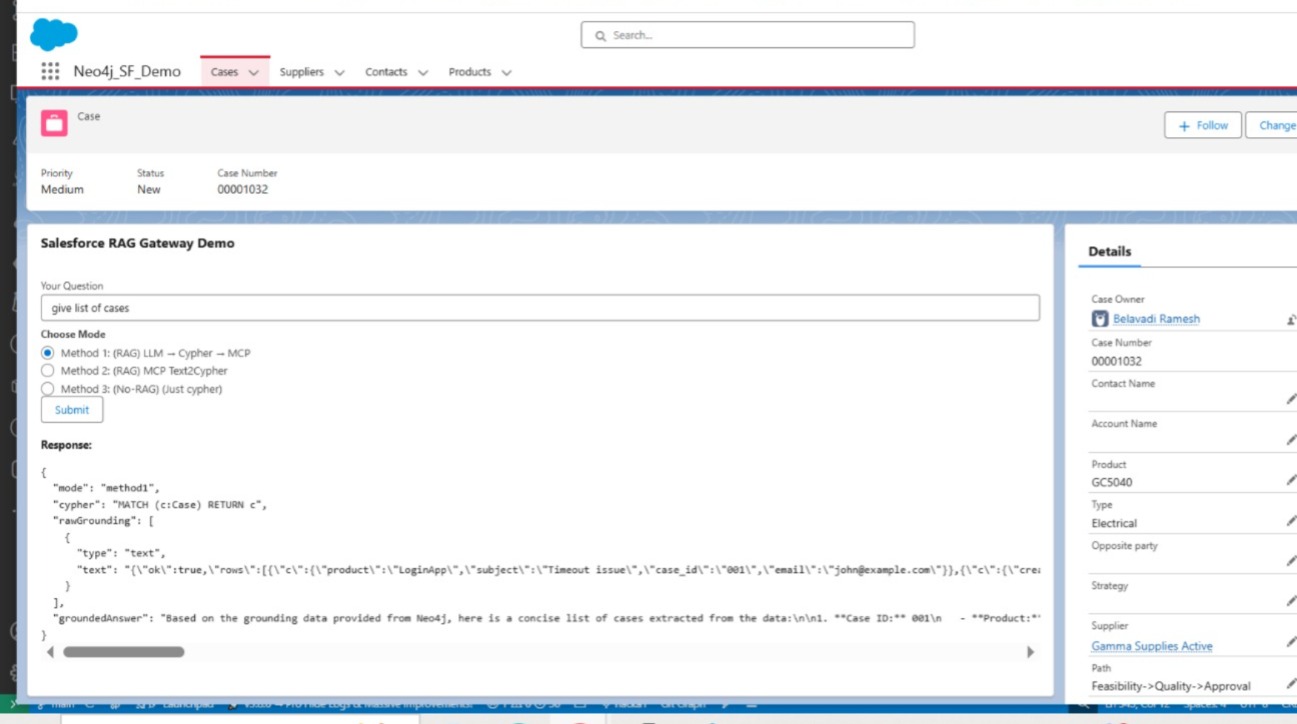
Task: Edit Path field pencil icon
Action: 1291,683
